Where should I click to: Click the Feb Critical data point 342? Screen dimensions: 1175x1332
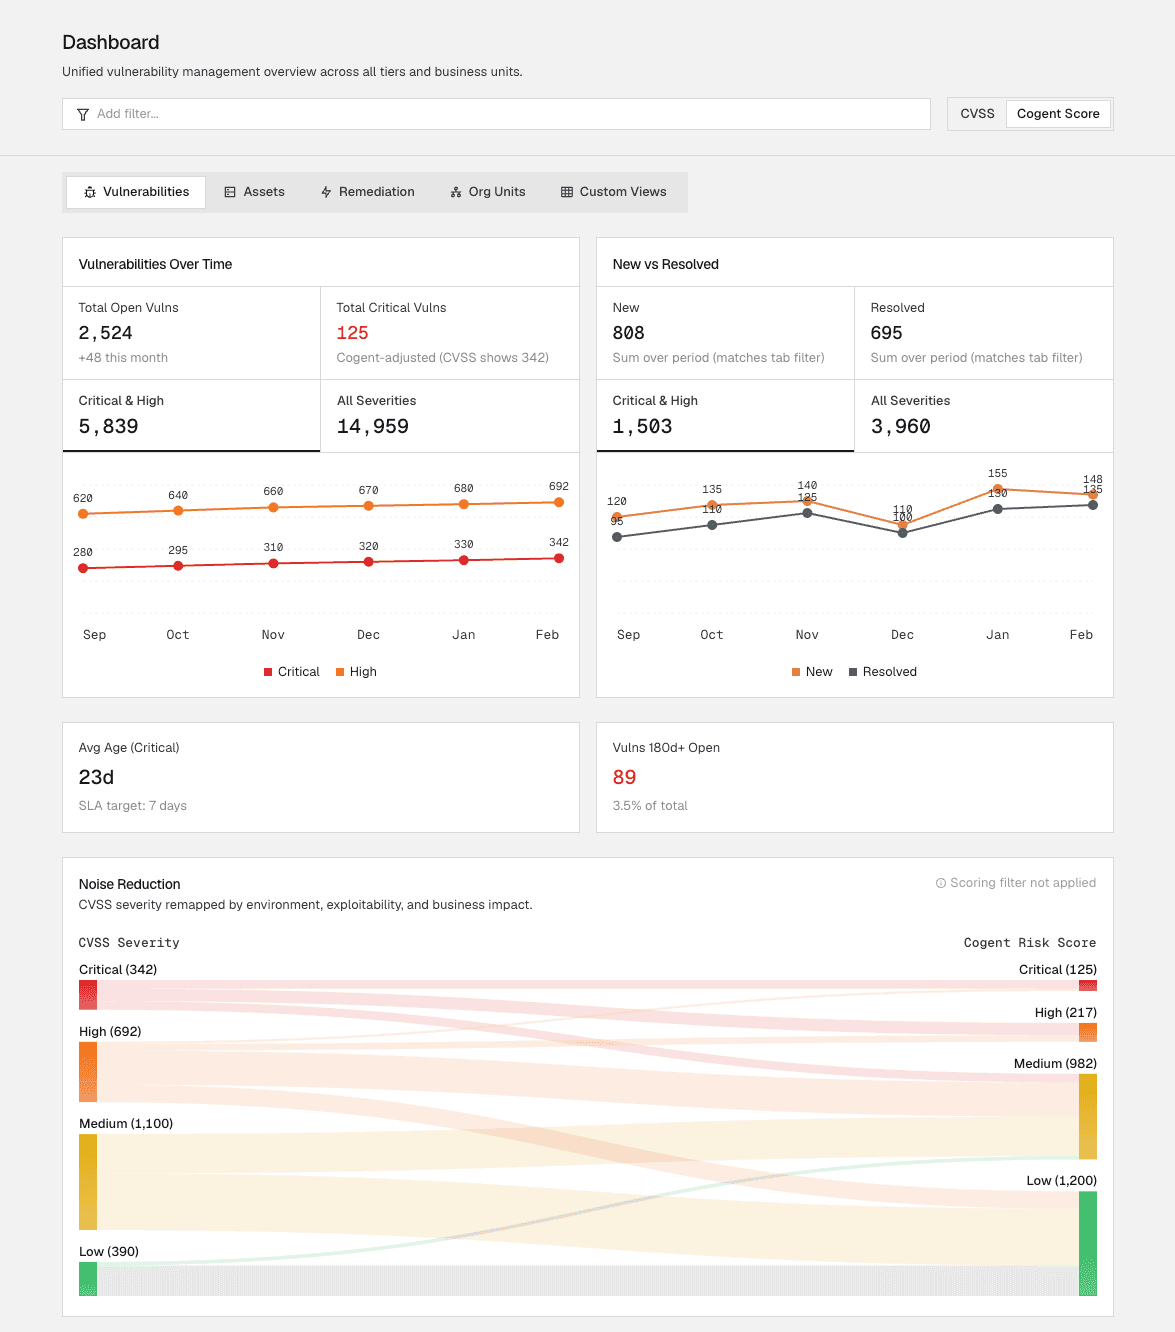tap(559, 558)
